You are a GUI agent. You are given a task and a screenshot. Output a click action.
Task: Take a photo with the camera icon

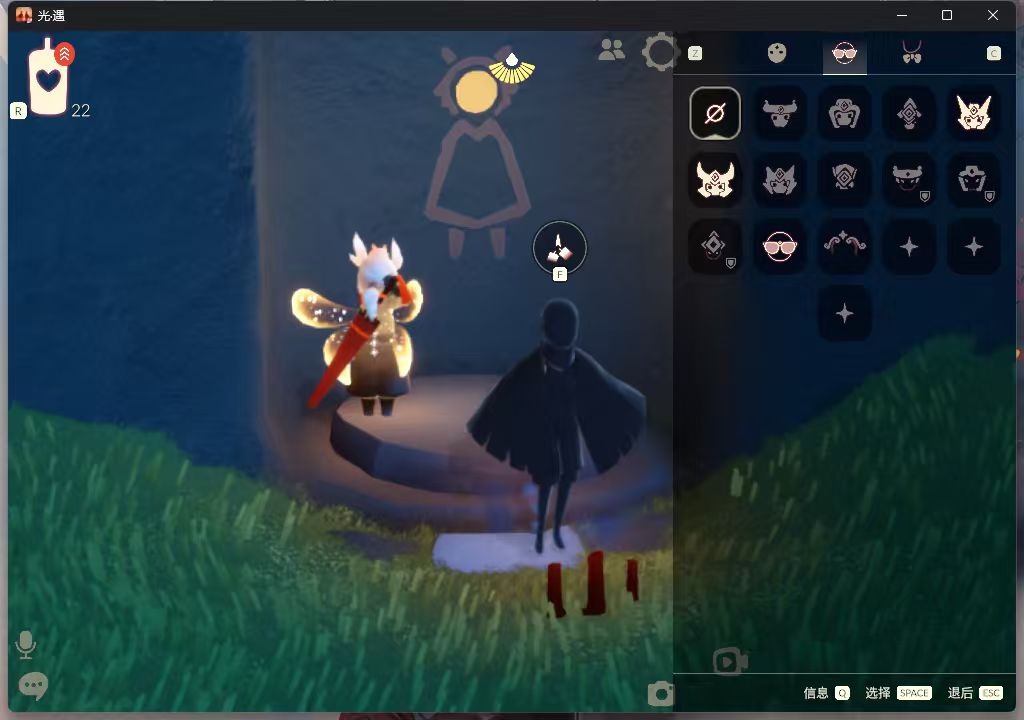coord(660,693)
